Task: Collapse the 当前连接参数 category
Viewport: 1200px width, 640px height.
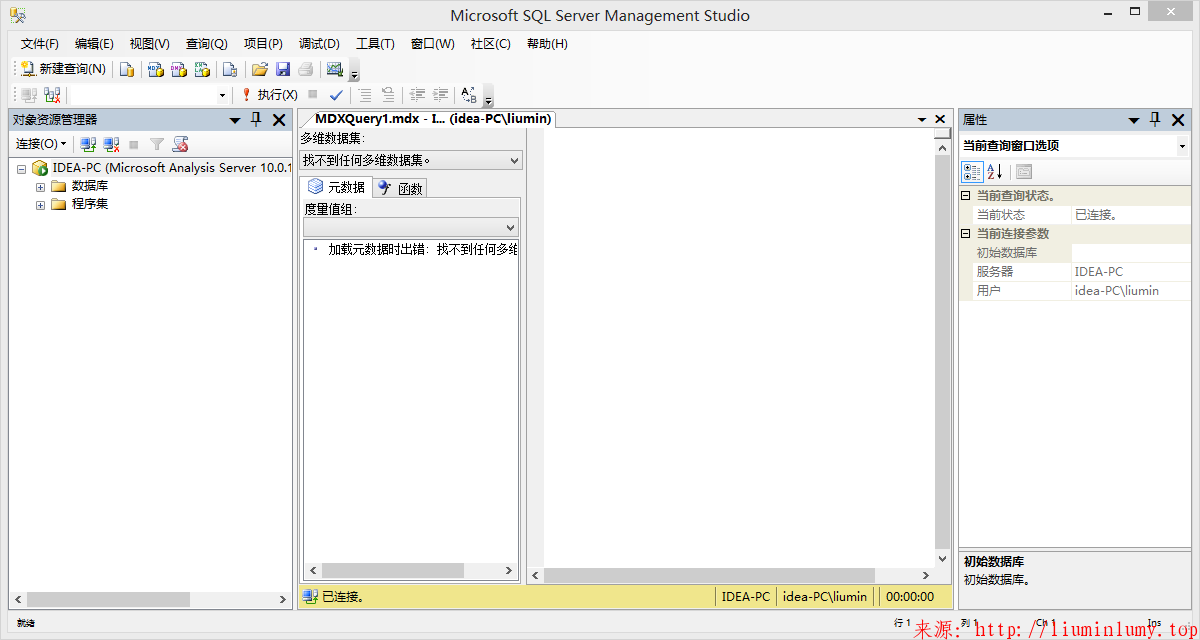Action: click(966, 233)
